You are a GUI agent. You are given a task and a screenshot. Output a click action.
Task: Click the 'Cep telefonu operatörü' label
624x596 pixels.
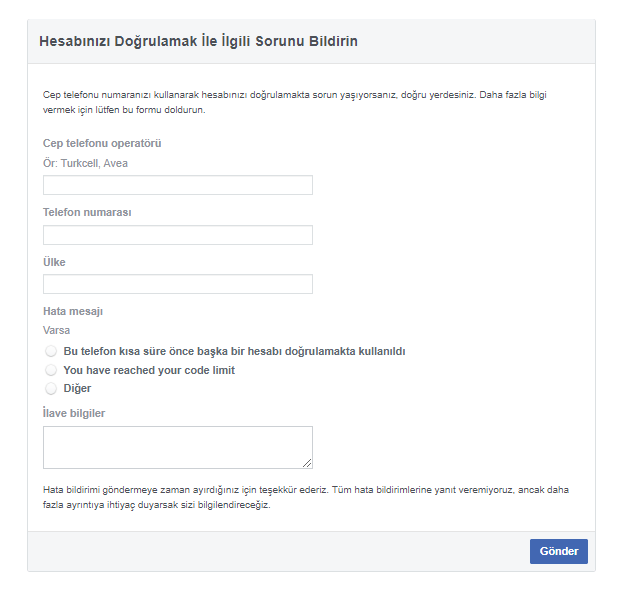tap(102, 143)
